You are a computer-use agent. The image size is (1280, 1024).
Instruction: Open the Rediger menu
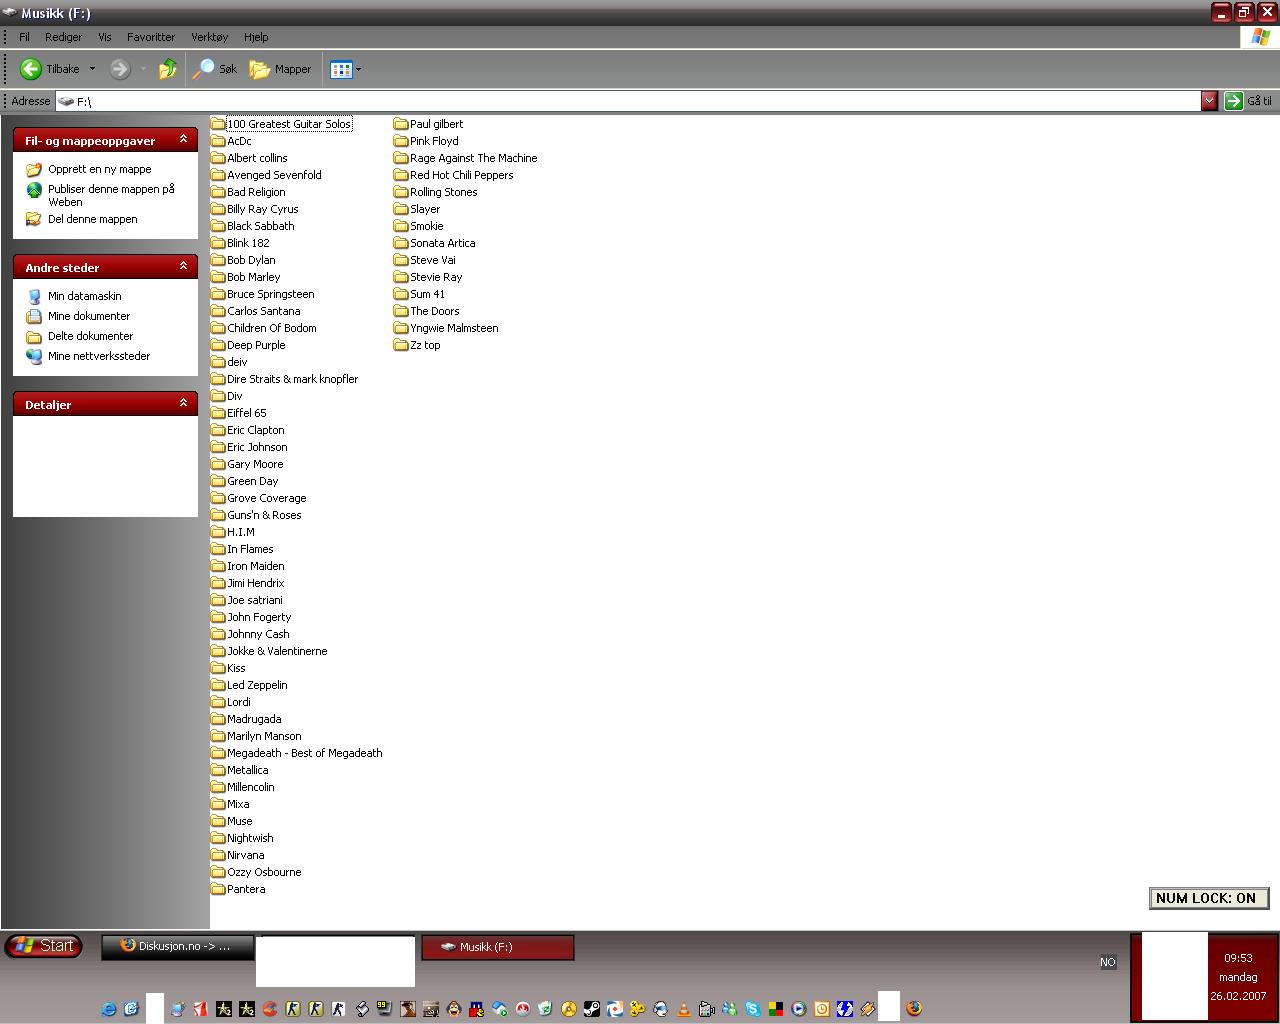pos(63,37)
